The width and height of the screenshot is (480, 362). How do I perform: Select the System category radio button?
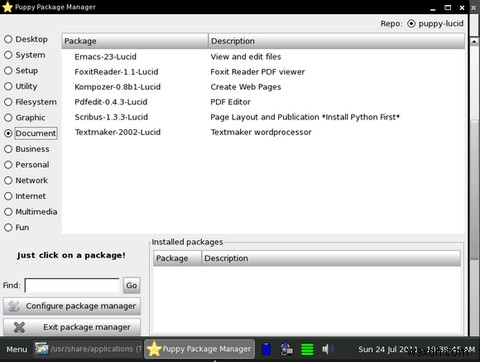click(x=8, y=55)
